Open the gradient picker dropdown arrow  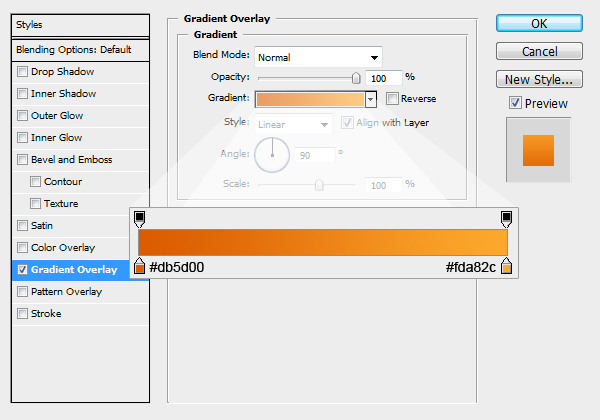click(370, 99)
